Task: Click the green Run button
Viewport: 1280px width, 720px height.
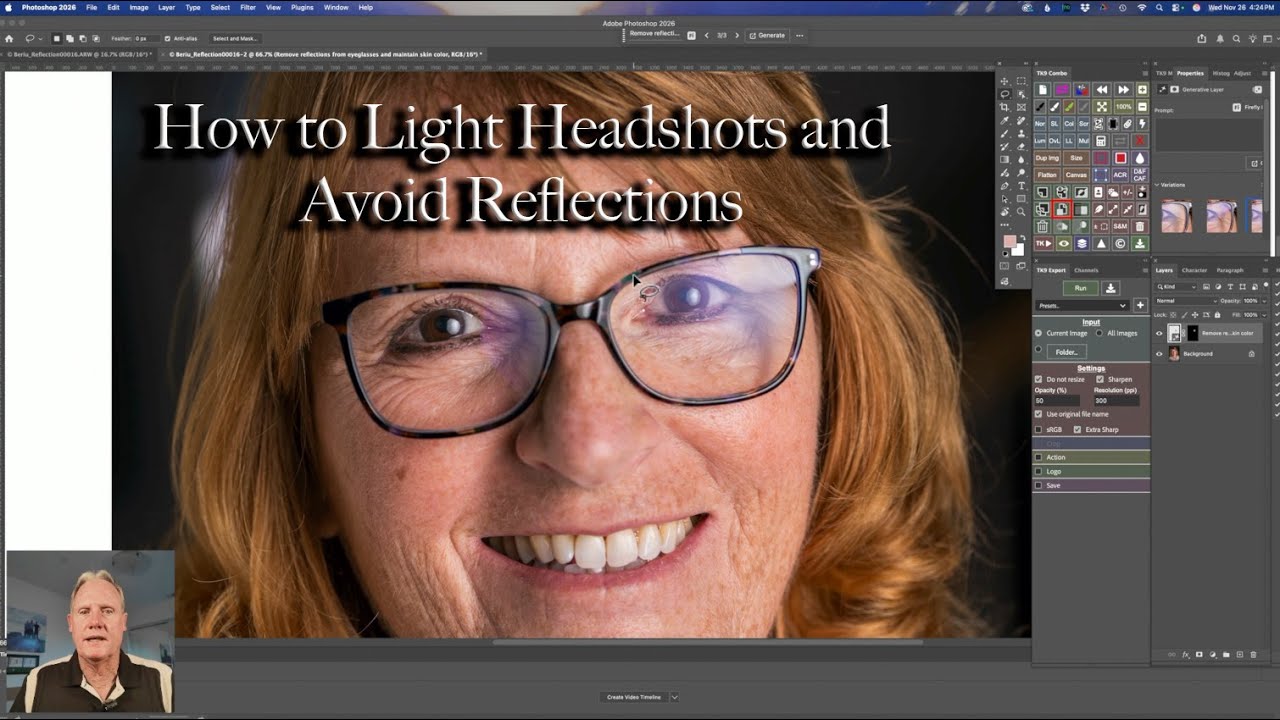Action: pyautogui.click(x=1080, y=288)
